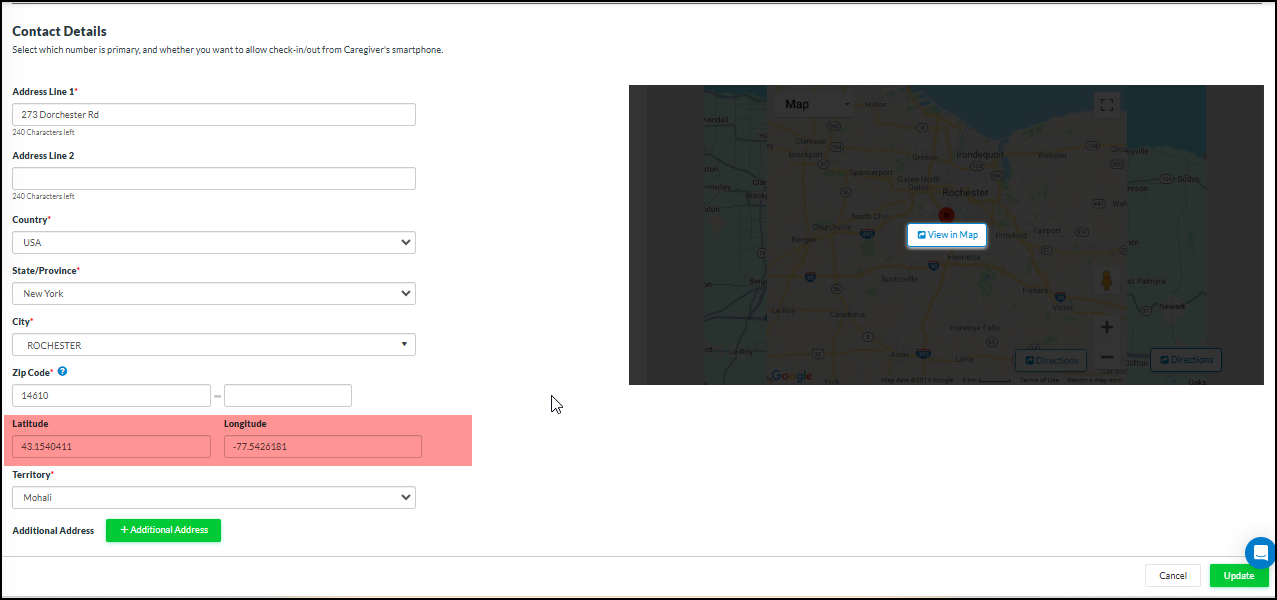Screen dimensions: 1277x600
Task: Click inside the Latitude input field
Action: coord(110,446)
